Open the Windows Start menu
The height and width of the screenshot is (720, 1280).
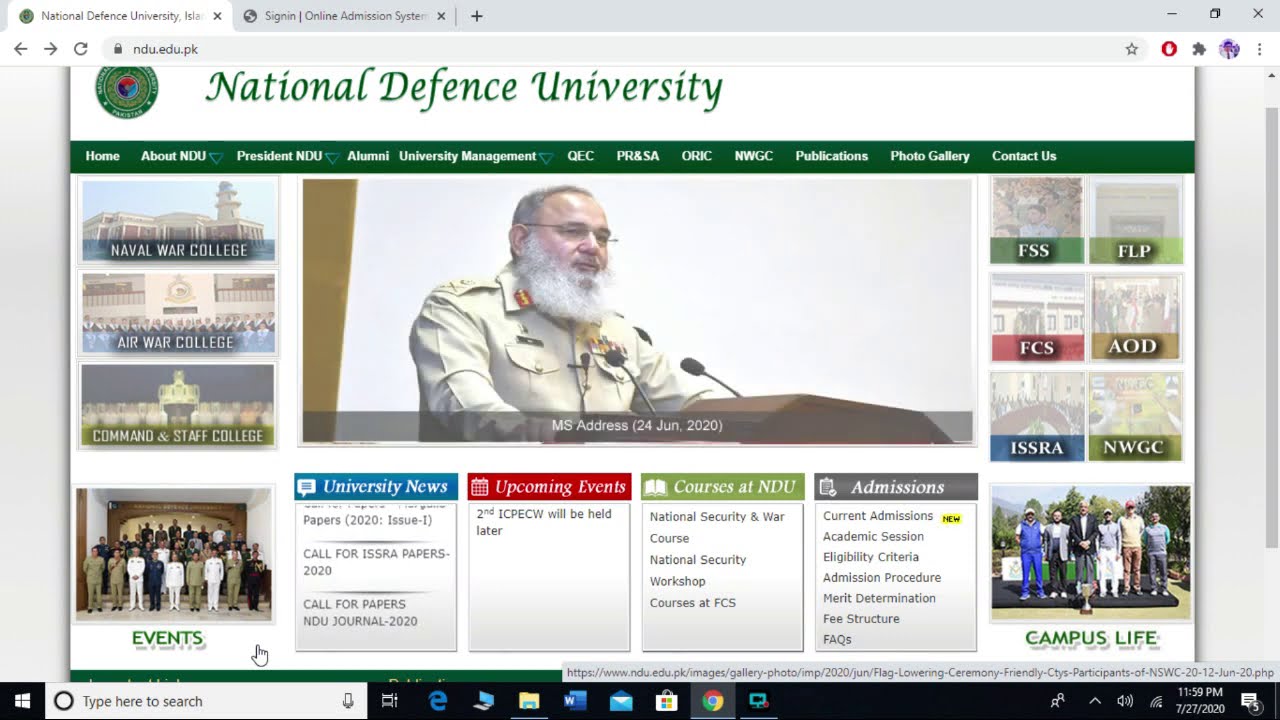click(22, 701)
